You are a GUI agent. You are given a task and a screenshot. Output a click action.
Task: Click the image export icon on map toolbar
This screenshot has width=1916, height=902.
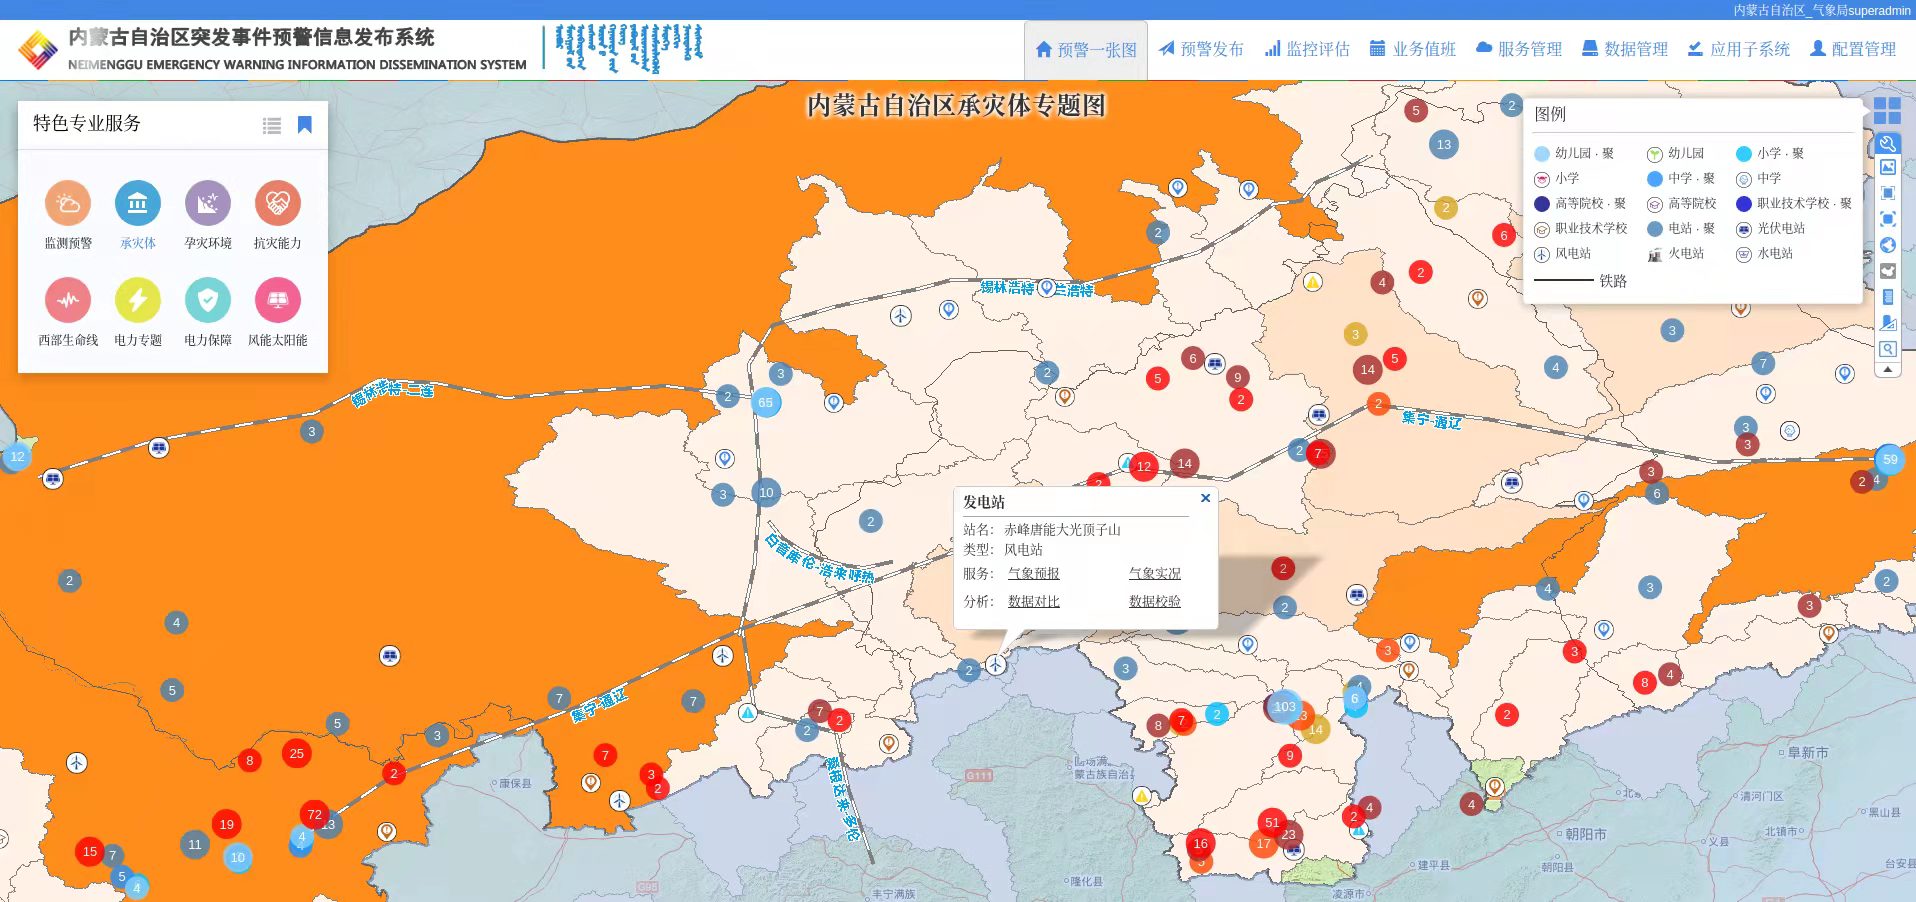(x=1888, y=168)
